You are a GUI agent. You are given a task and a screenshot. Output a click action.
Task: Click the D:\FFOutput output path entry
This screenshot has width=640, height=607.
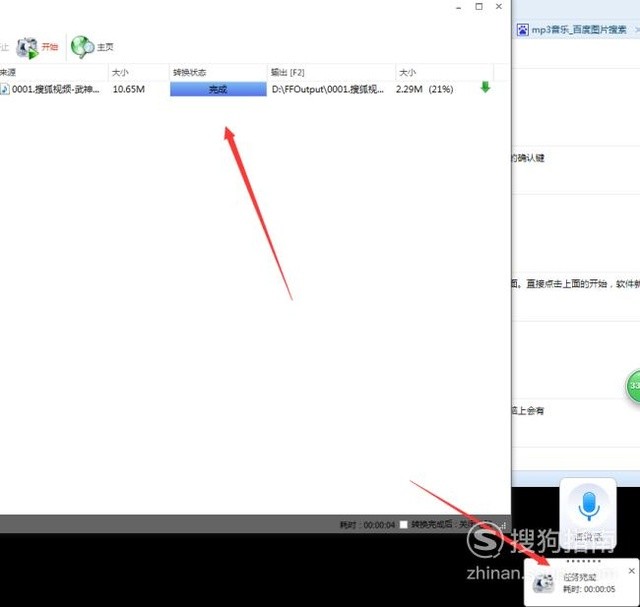328,89
